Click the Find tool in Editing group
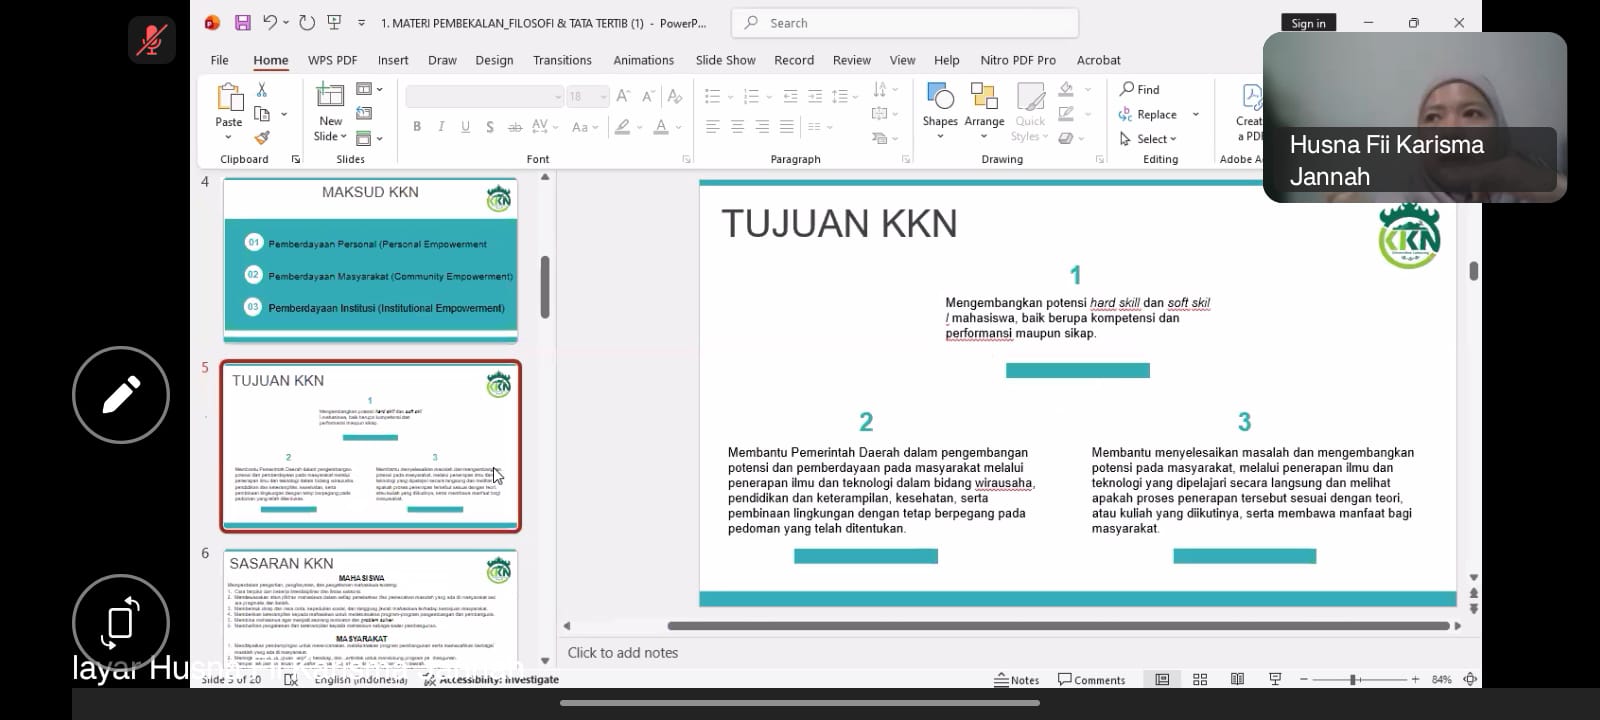The image size is (1600, 720). coord(1140,89)
